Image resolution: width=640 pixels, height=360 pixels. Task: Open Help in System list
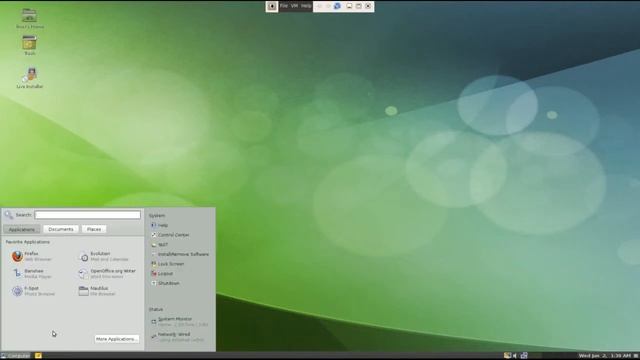pyautogui.click(x=159, y=225)
